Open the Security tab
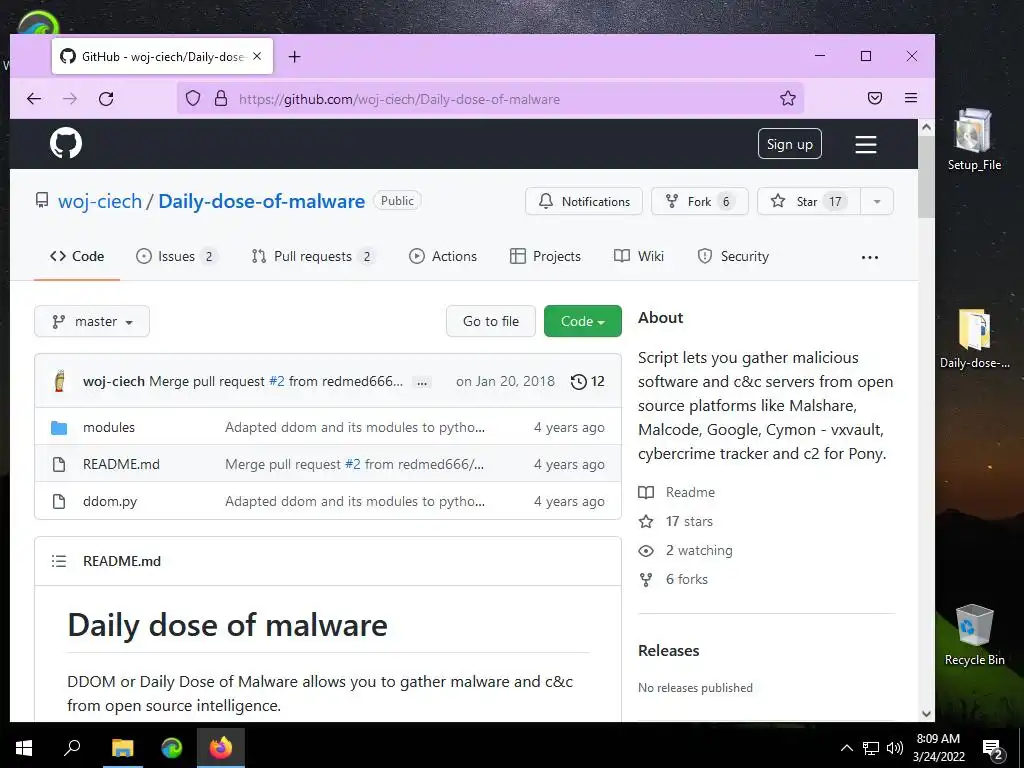 pos(733,257)
